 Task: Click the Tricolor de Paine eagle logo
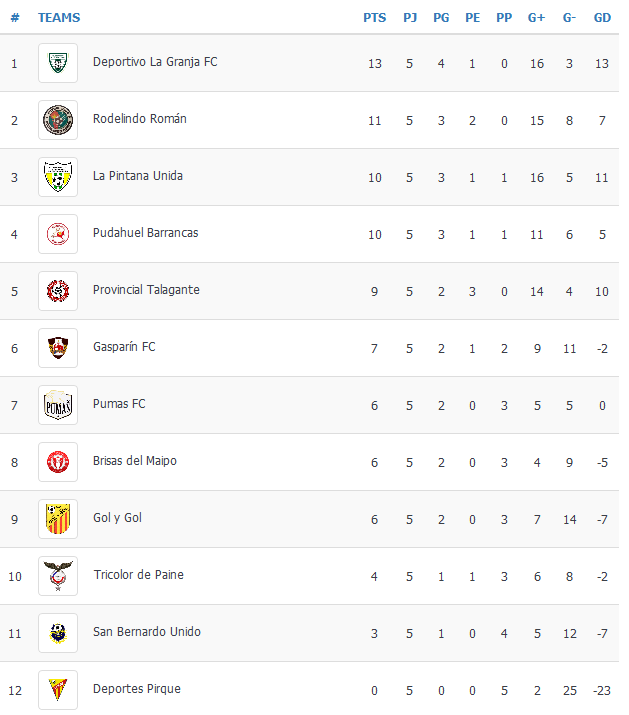point(58,576)
